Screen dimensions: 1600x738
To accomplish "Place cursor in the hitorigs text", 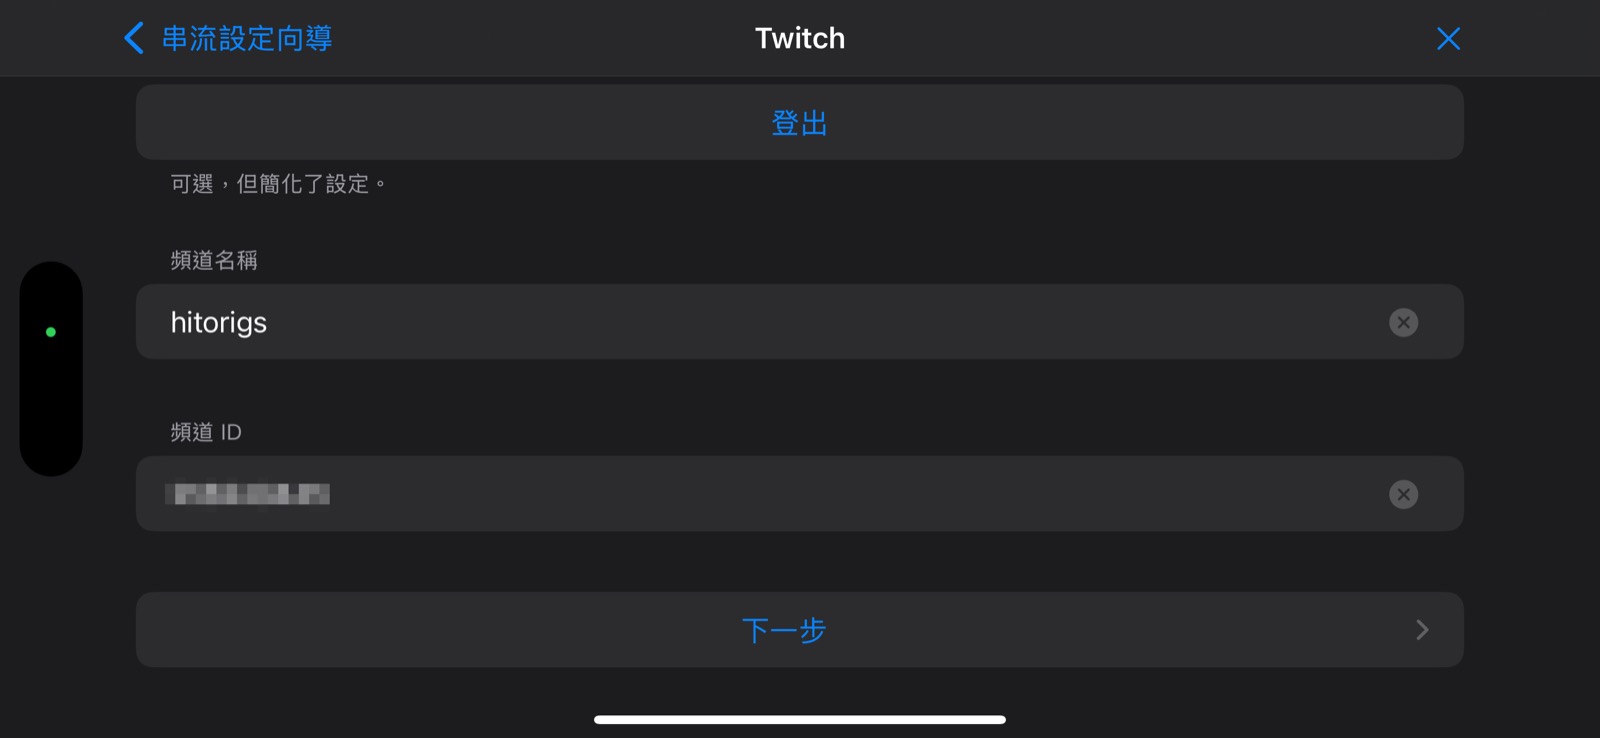I will tap(219, 322).
